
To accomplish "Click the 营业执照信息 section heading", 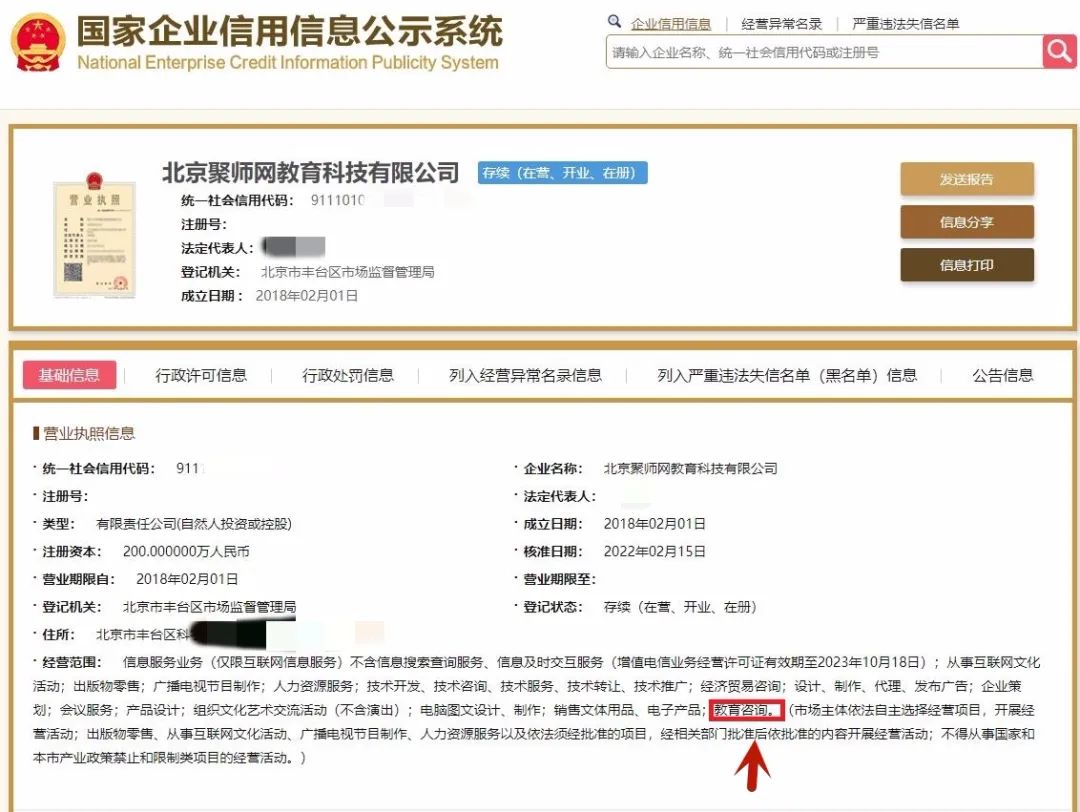I will tap(89, 433).
